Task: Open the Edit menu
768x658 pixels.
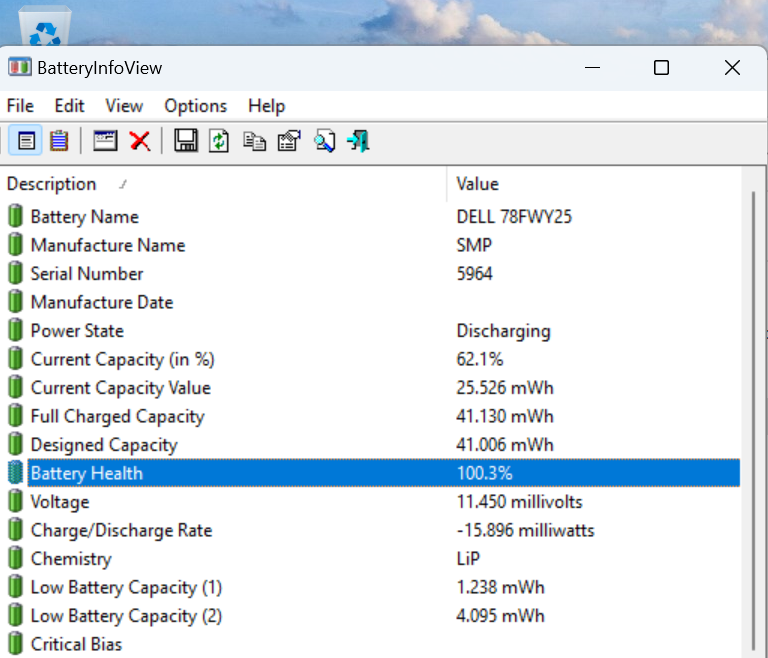Action: (x=69, y=106)
